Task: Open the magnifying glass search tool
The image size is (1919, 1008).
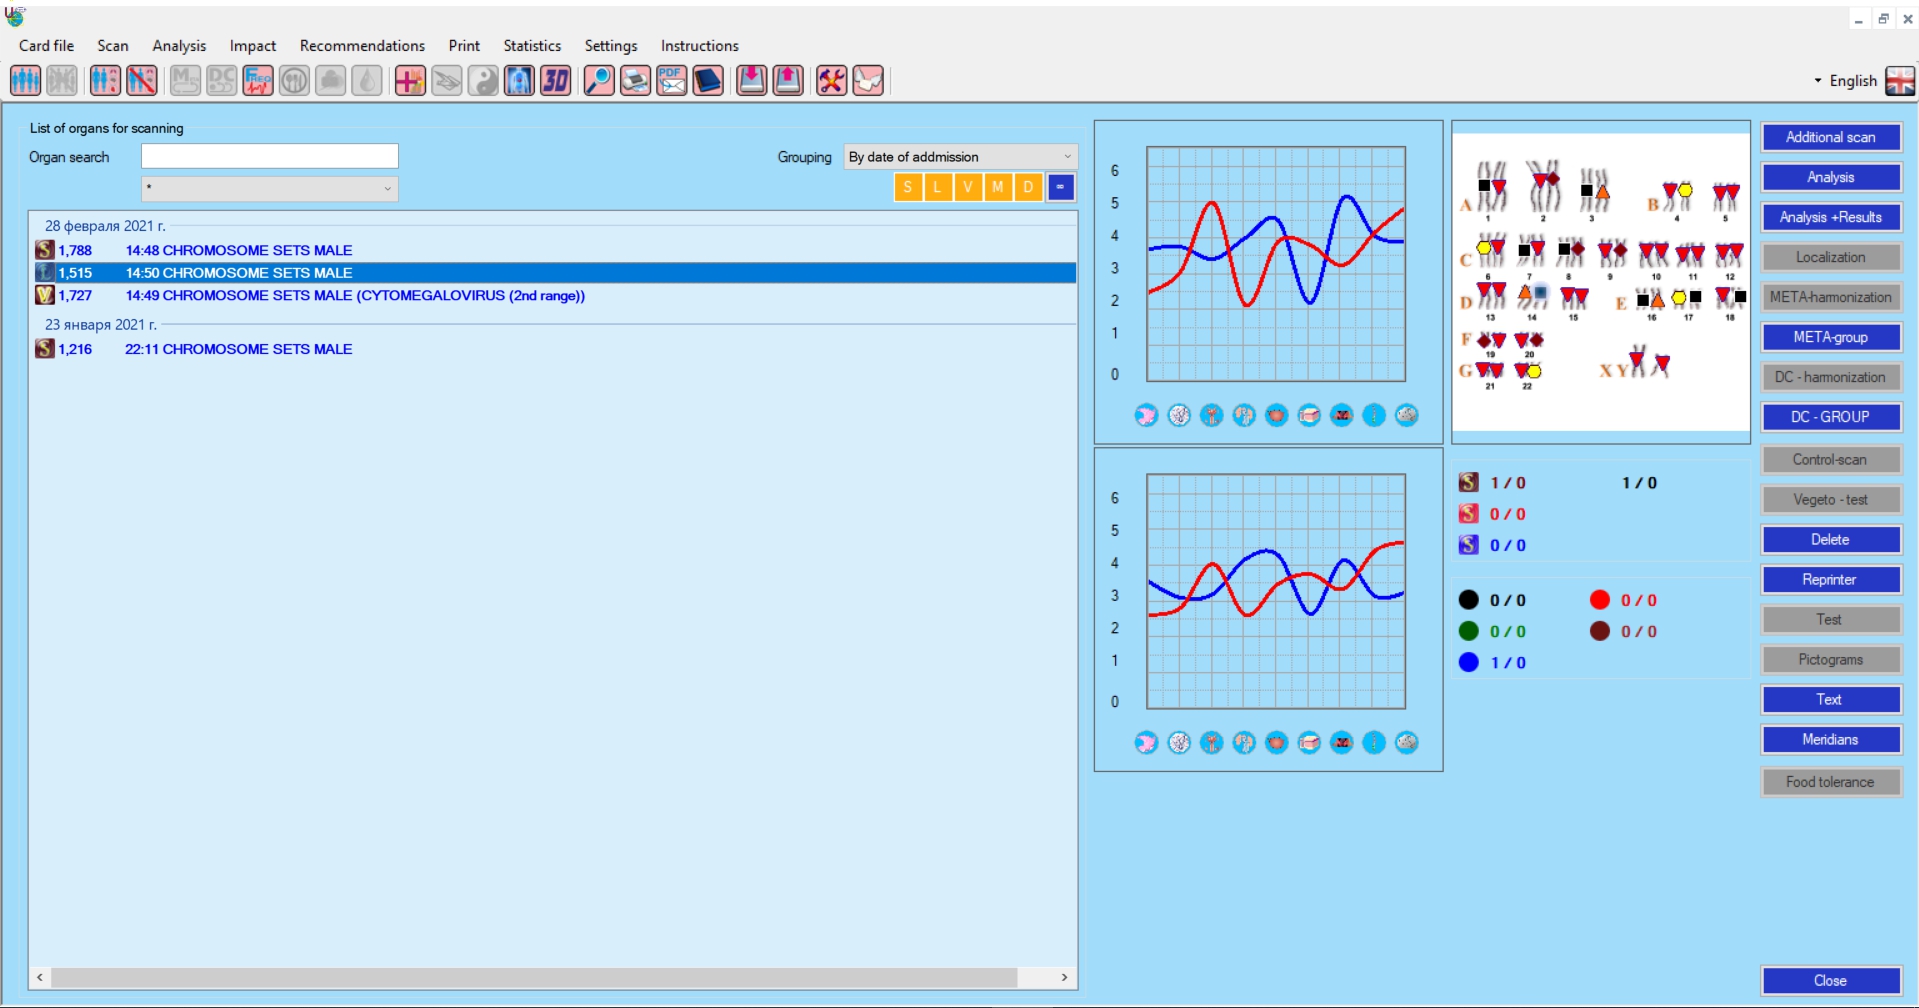Action: 598,80
